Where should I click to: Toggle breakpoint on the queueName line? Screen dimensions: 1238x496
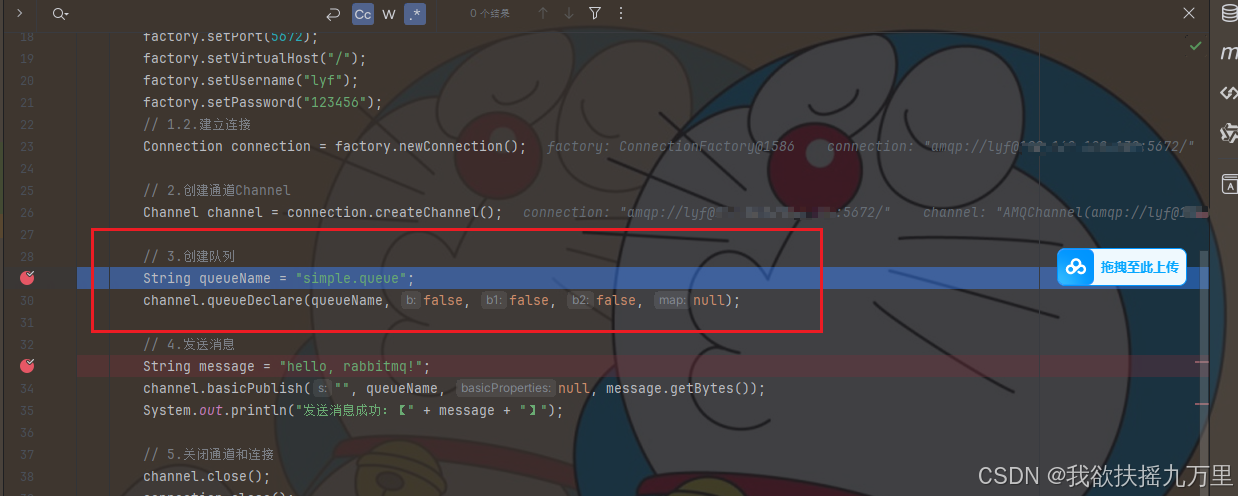(27, 278)
